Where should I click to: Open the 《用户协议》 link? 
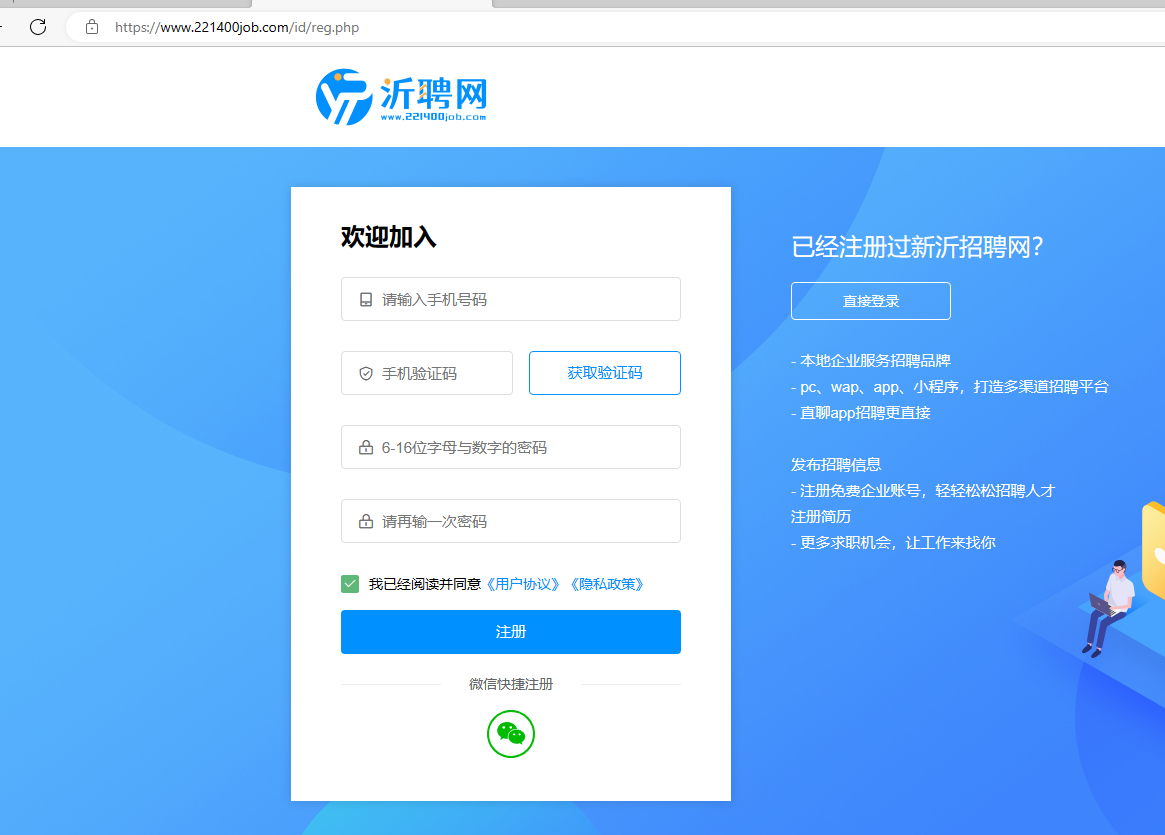coord(523,585)
